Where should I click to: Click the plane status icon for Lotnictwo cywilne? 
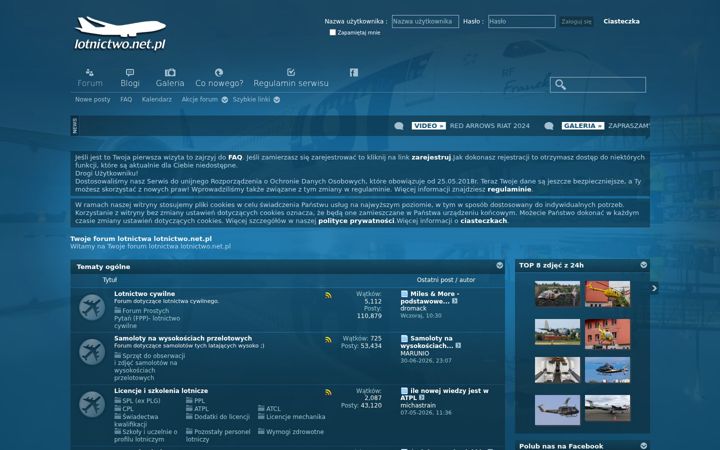(92, 307)
